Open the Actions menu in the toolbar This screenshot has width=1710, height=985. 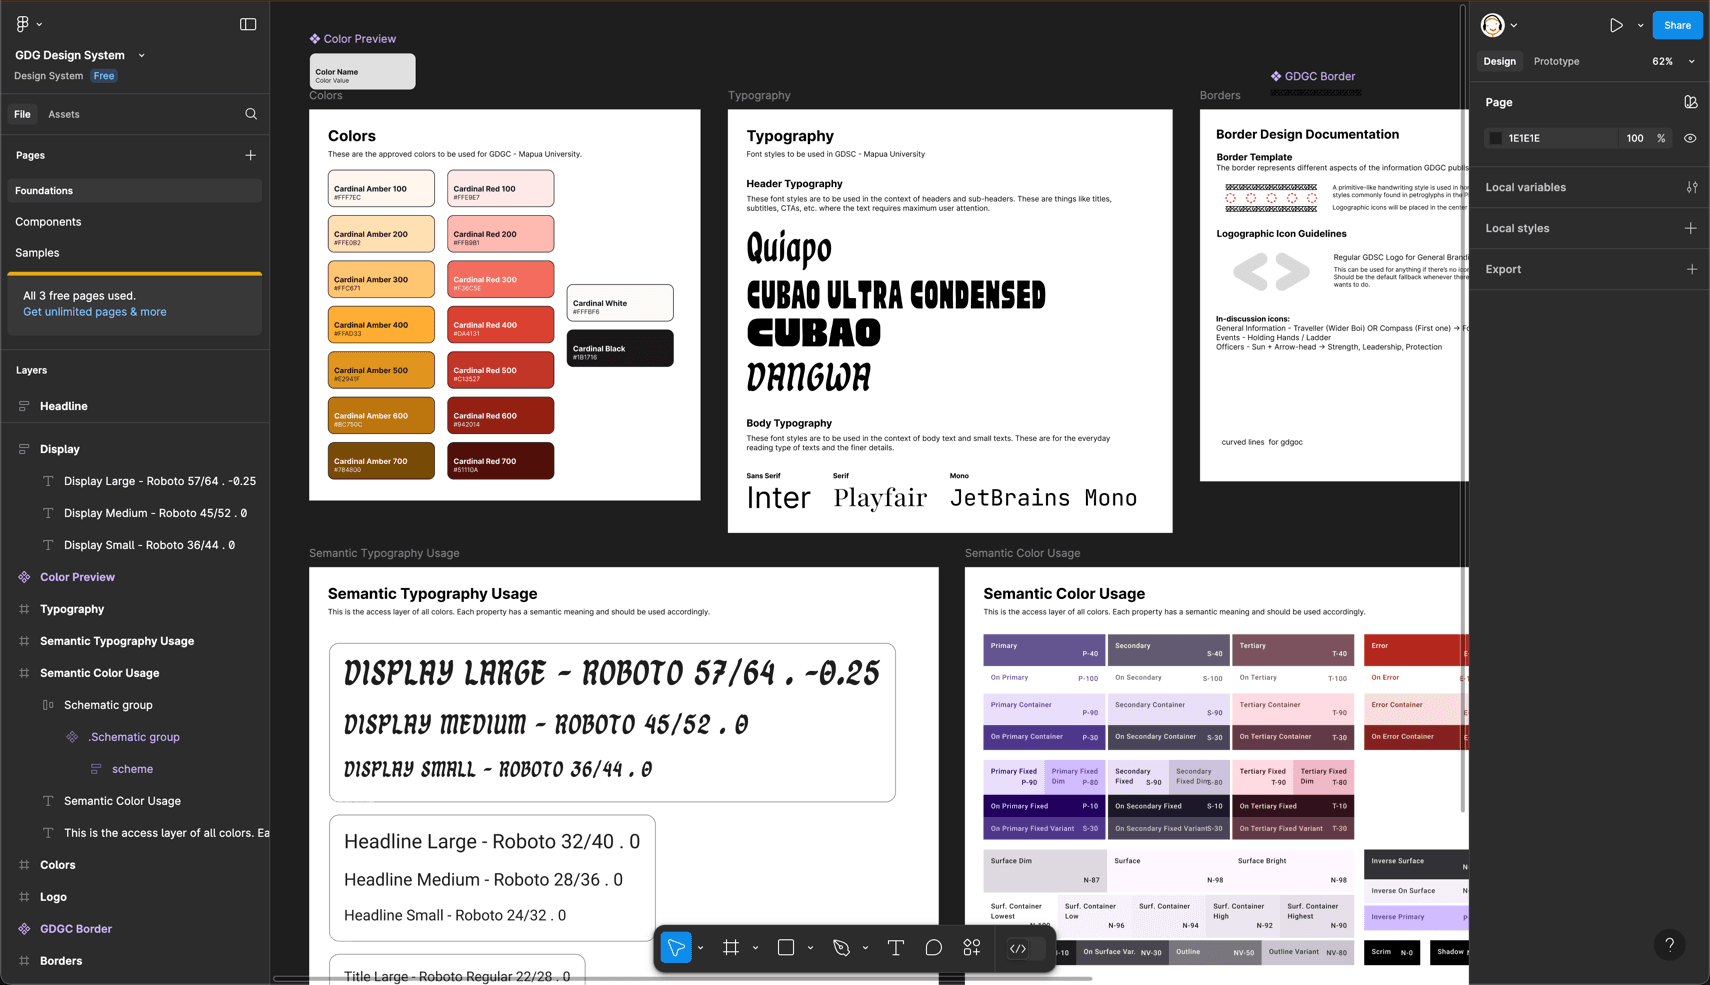(971, 947)
